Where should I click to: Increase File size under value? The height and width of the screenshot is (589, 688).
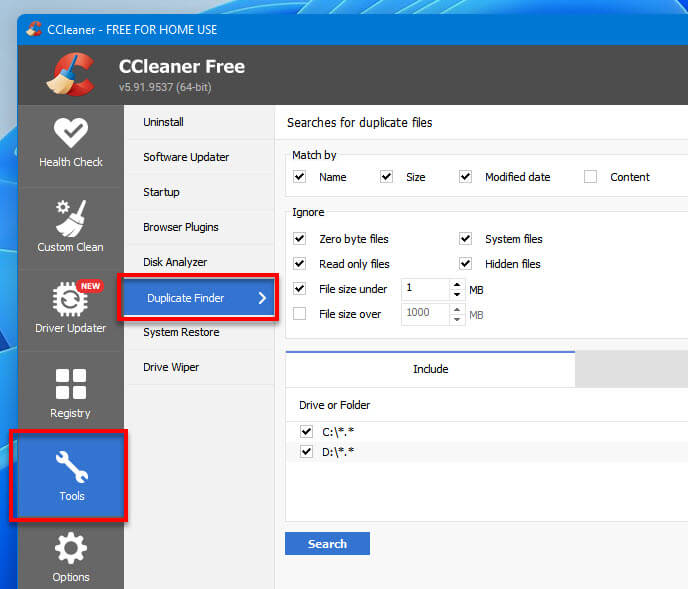click(457, 284)
